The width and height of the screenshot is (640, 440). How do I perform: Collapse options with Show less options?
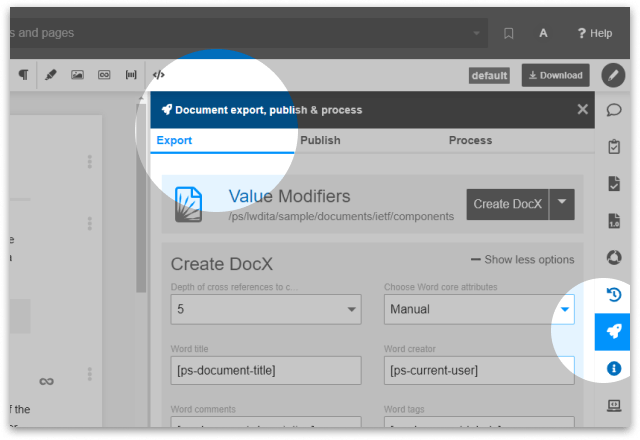tap(522, 260)
